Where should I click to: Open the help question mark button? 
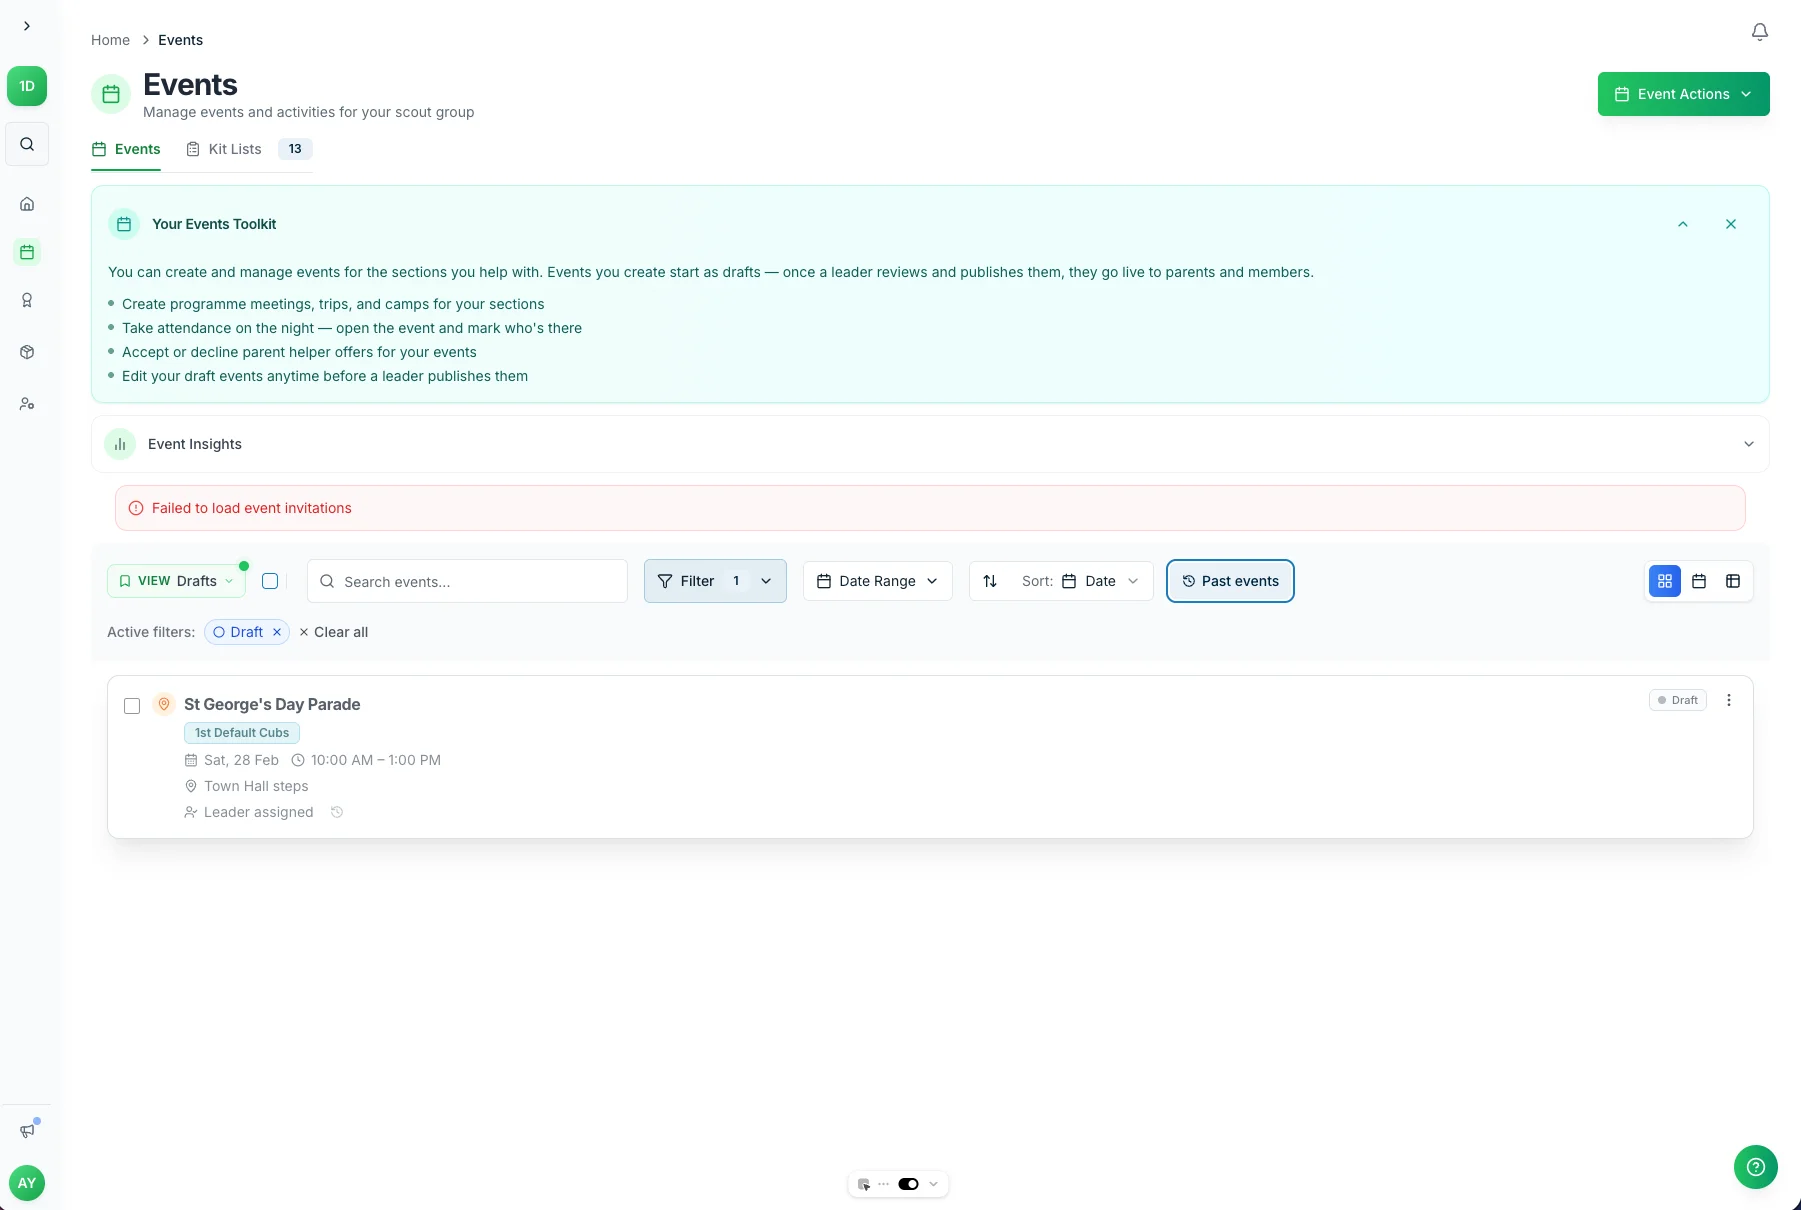(x=1756, y=1167)
